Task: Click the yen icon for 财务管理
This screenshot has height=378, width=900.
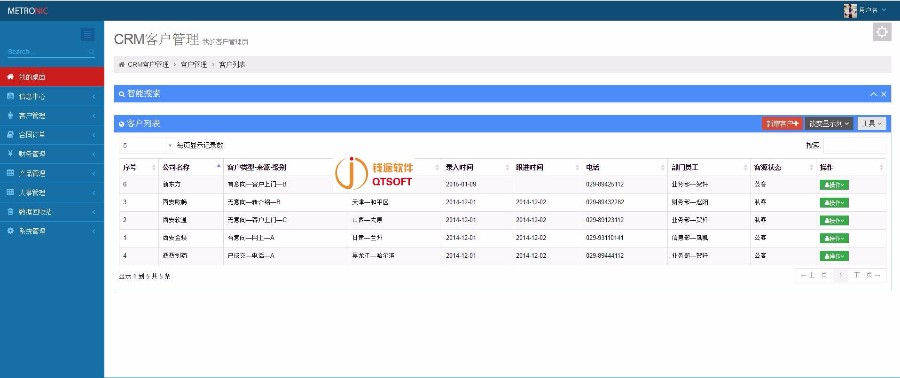Action: [x=10, y=154]
